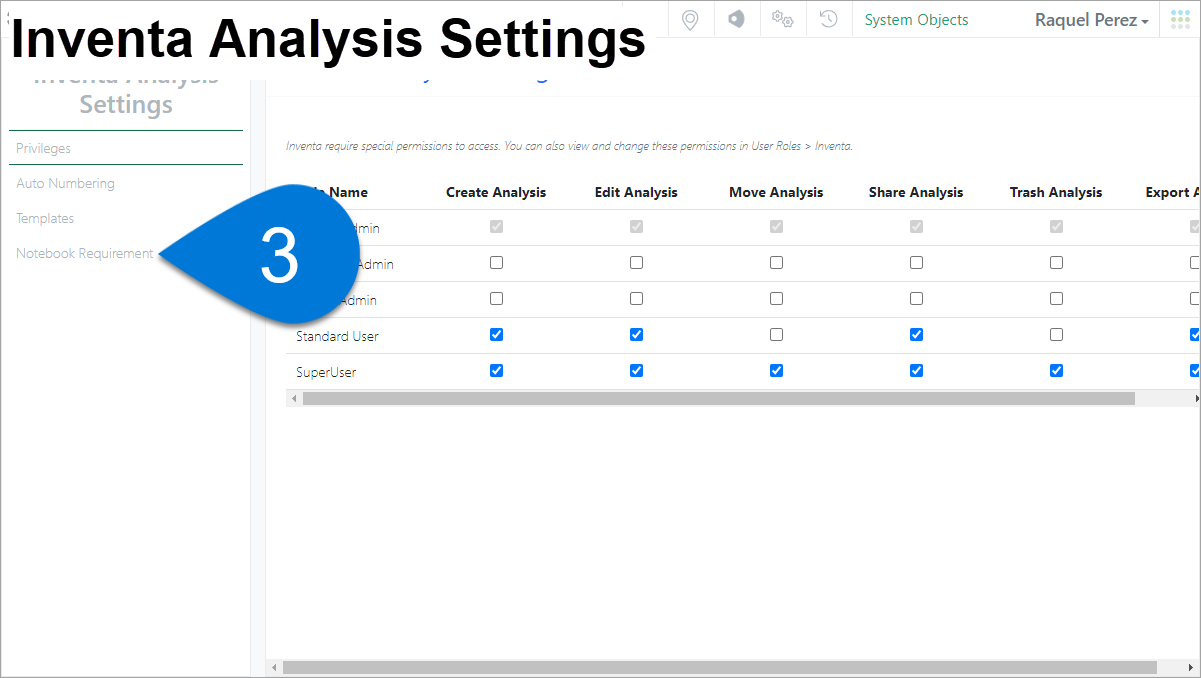Click the Inventa permissions description text
This screenshot has height=678, width=1201.
569,146
